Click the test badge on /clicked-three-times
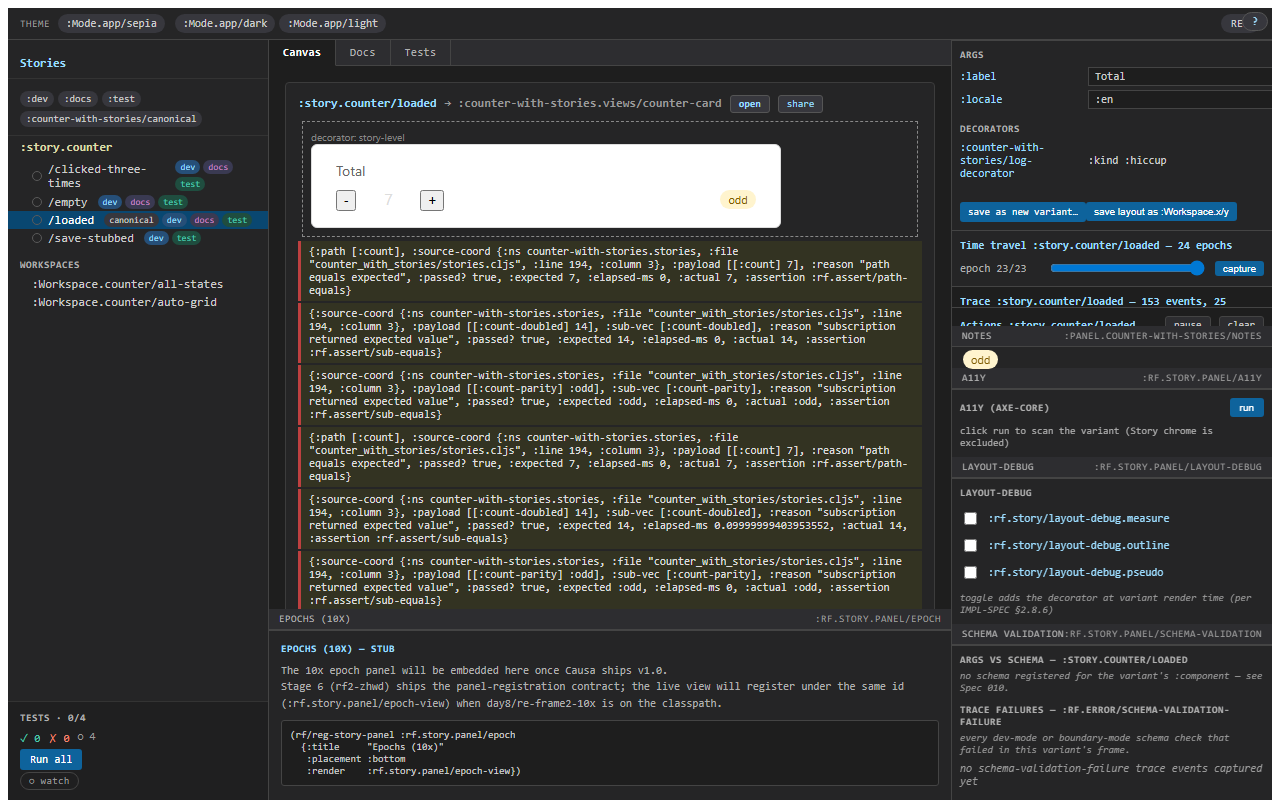Viewport: 1280px width, 800px height. pos(190,184)
